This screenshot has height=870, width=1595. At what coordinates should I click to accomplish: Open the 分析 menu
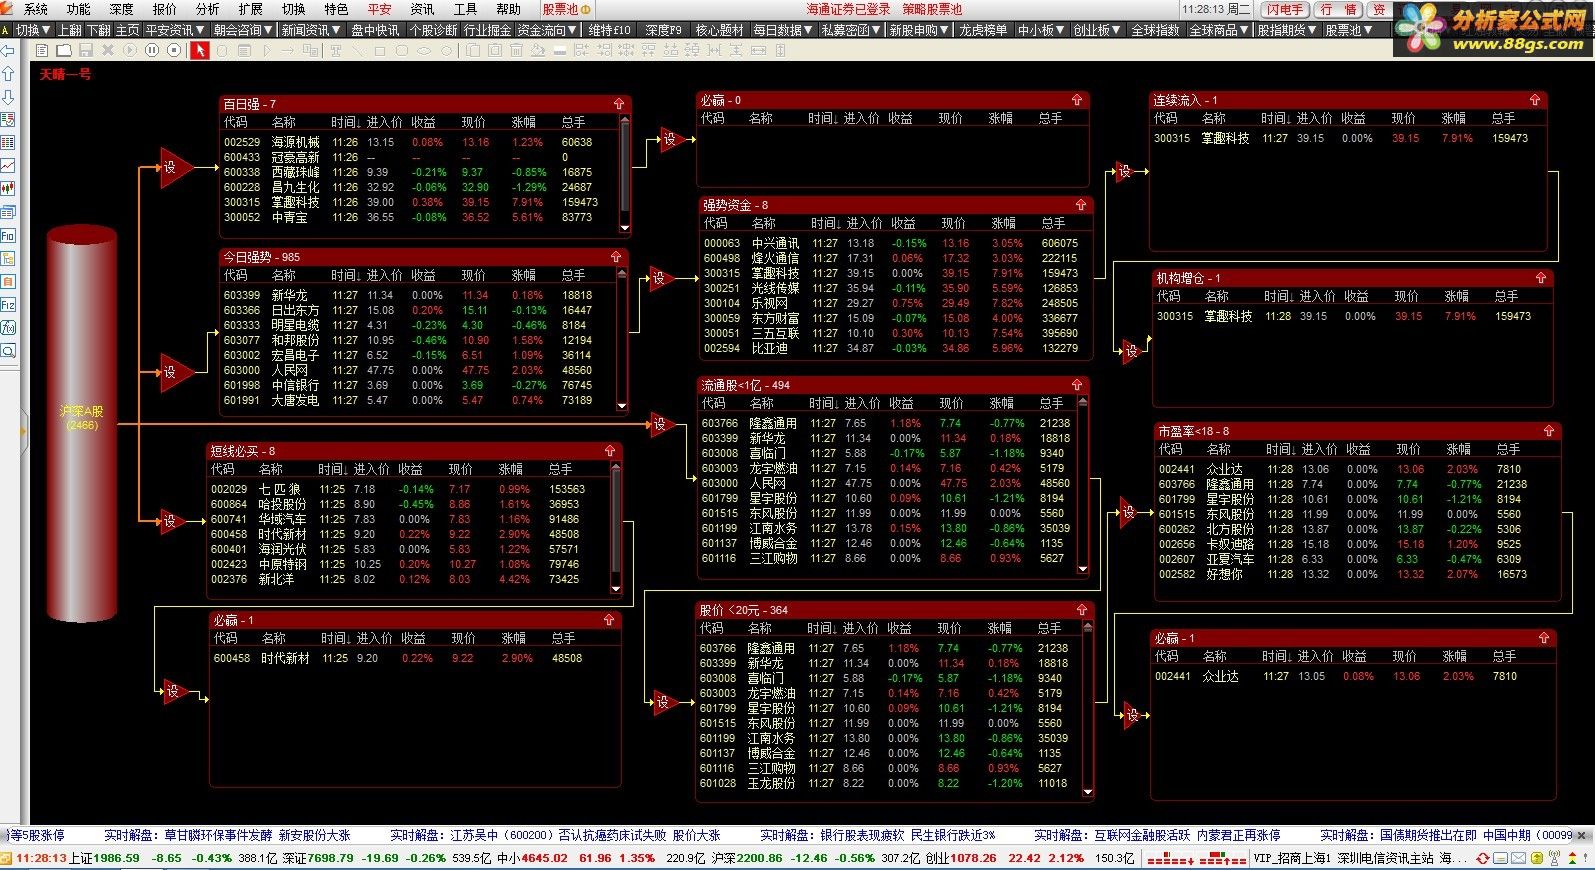tap(207, 9)
